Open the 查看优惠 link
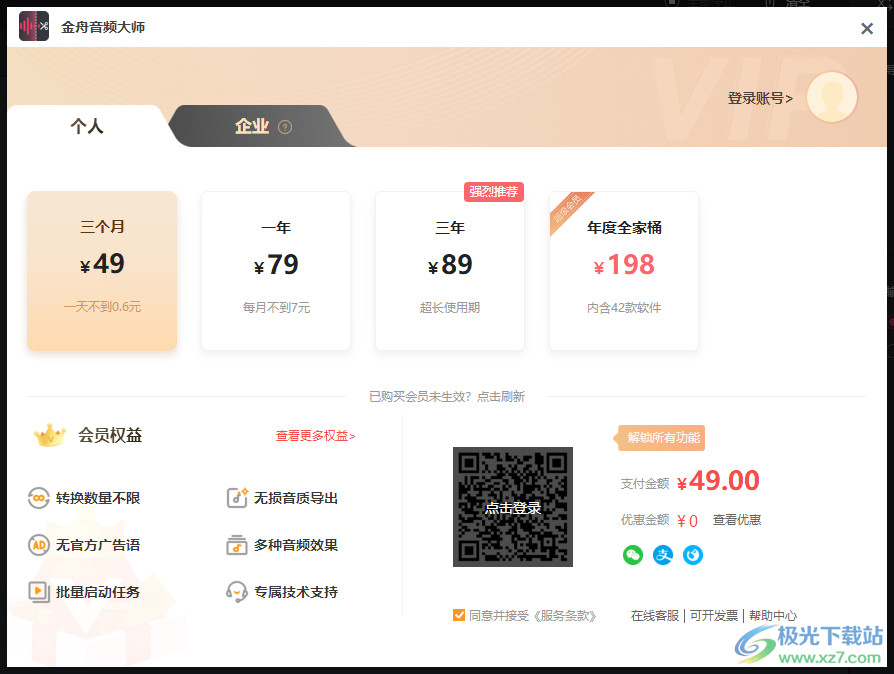Screen dimensions: 894x674 [737, 519]
